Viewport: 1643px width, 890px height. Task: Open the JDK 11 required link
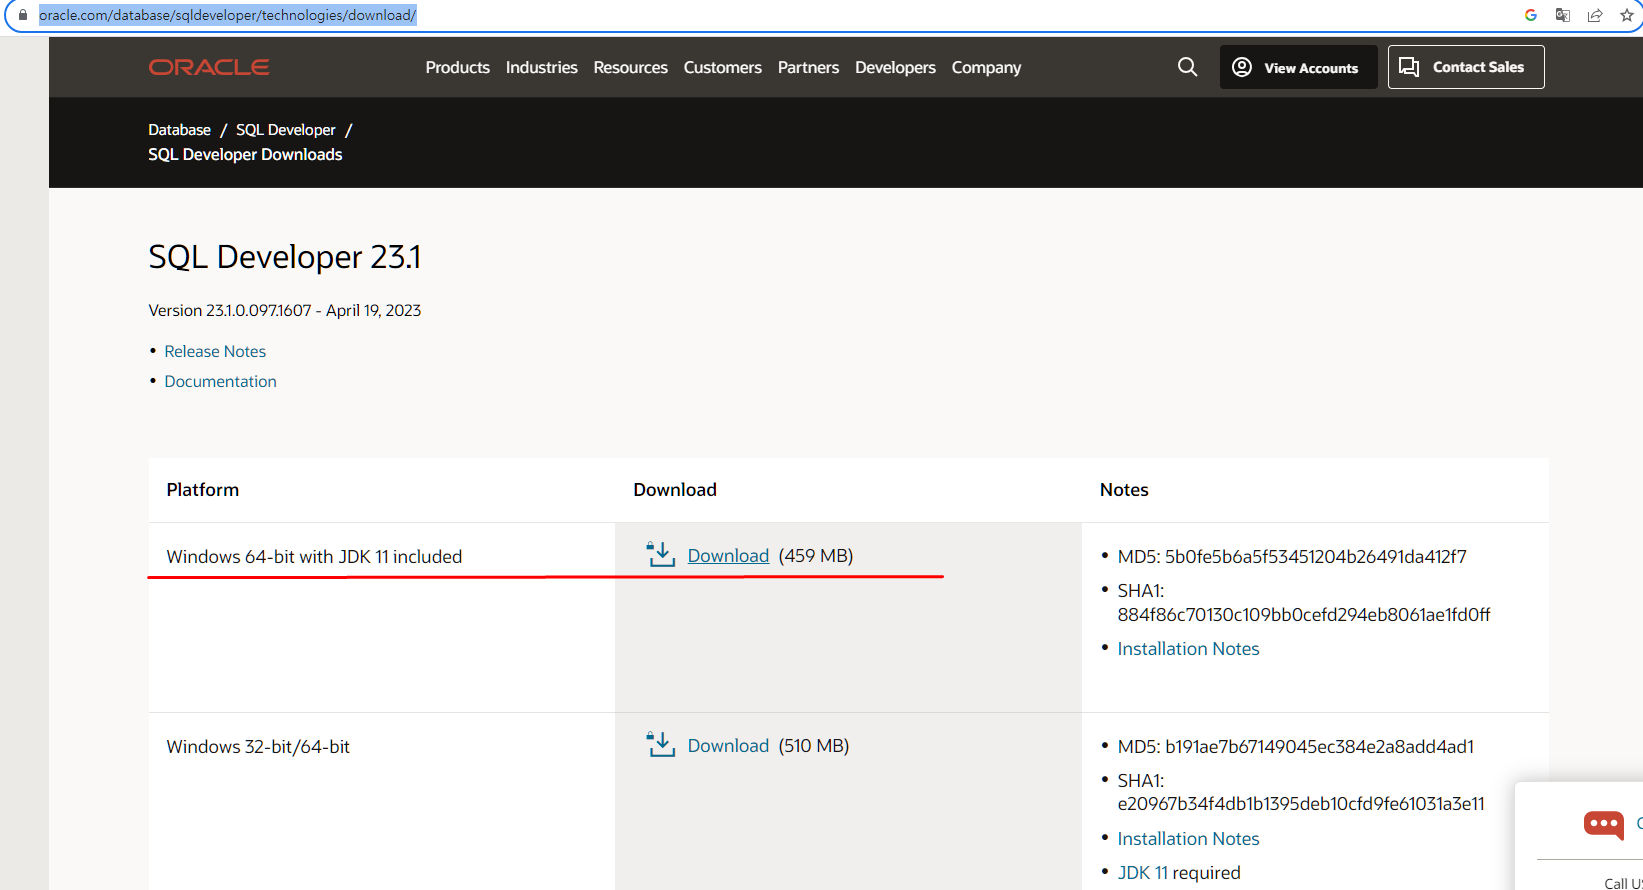tap(1142, 872)
